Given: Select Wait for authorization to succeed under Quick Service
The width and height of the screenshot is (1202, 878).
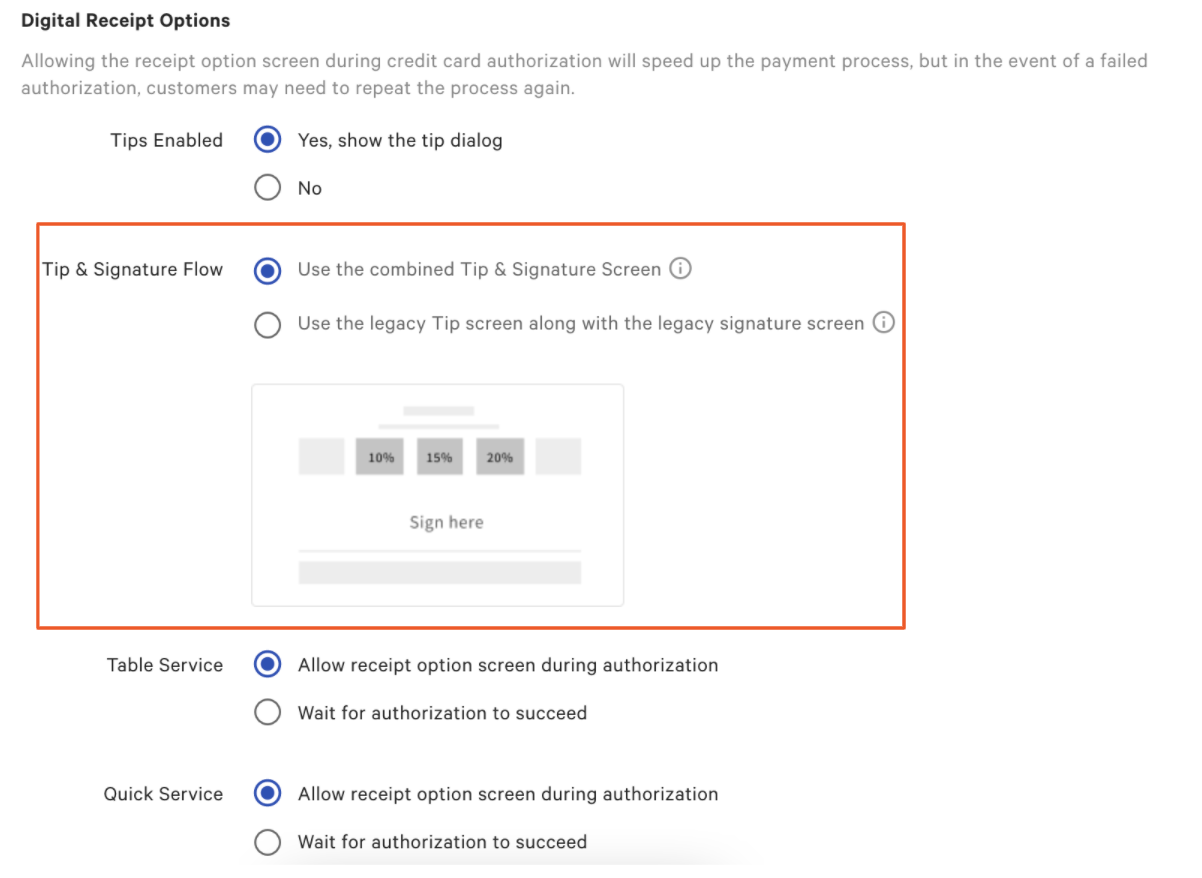Looking at the screenshot, I should pos(267,842).
